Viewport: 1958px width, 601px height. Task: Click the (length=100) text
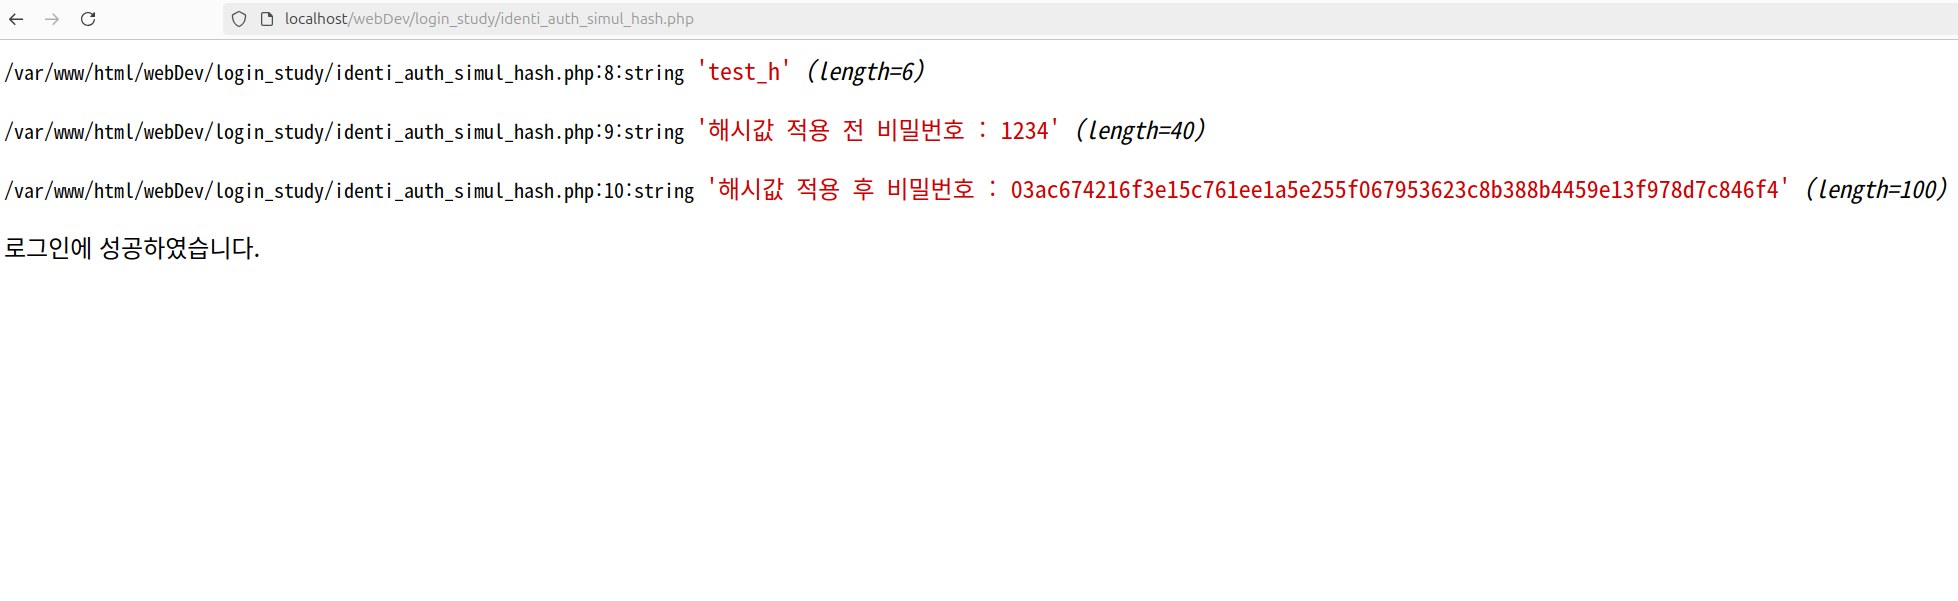click(x=1877, y=190)
